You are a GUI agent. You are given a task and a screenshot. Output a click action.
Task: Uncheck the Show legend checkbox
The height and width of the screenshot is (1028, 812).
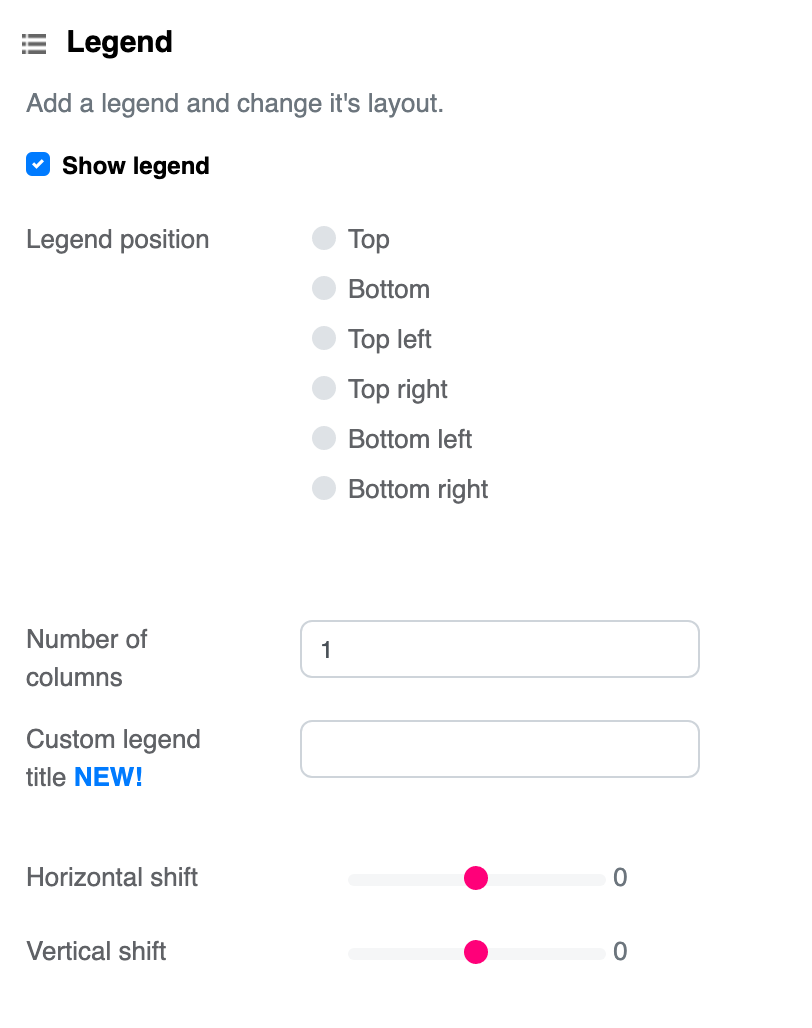pos(38,165)
